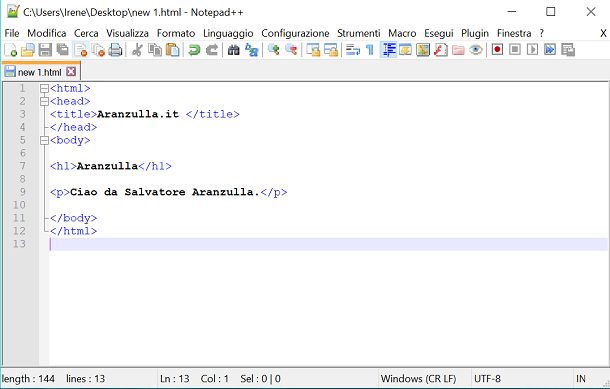Image resolution: width=610 pixels, height=389 pixels.
Task: Undo last action with green arrow
Action: 194,50
